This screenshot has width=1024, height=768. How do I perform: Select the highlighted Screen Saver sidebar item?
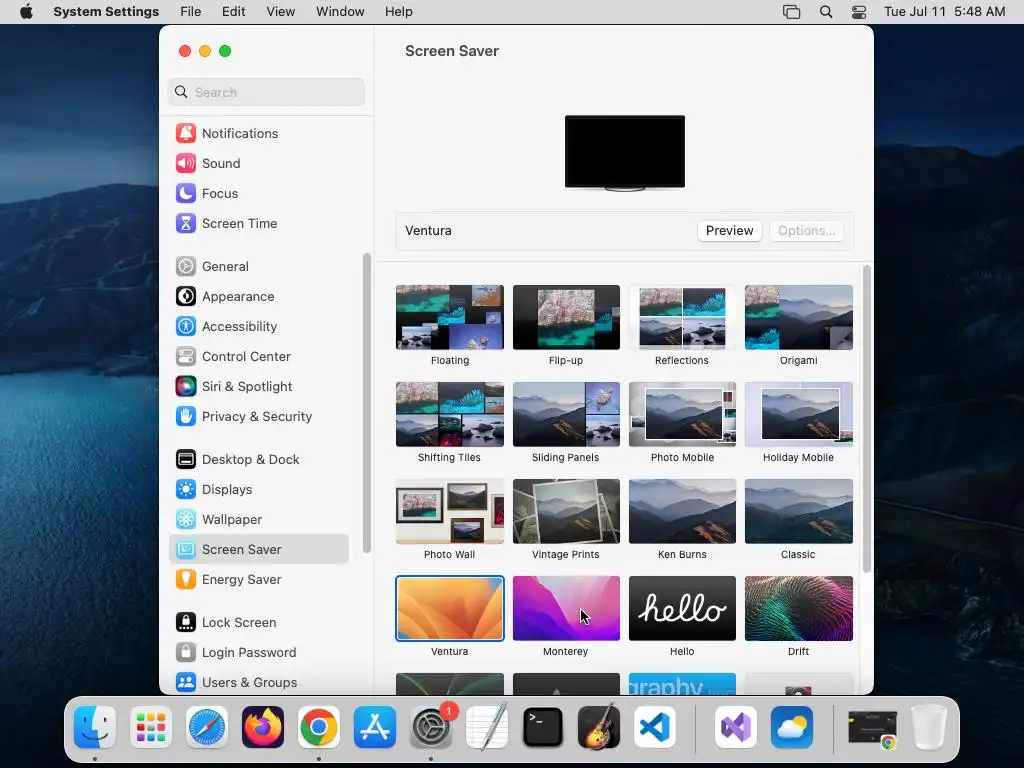[259, 550]
